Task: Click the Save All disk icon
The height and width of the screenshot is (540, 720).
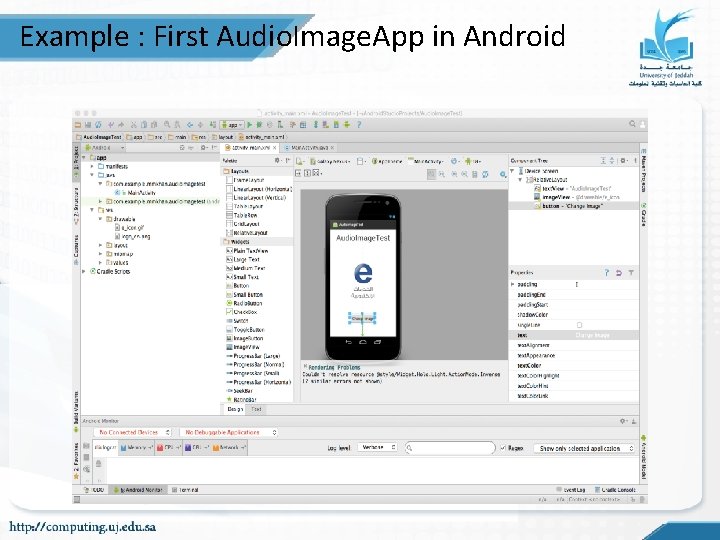Action: click(x=88, y=124)
